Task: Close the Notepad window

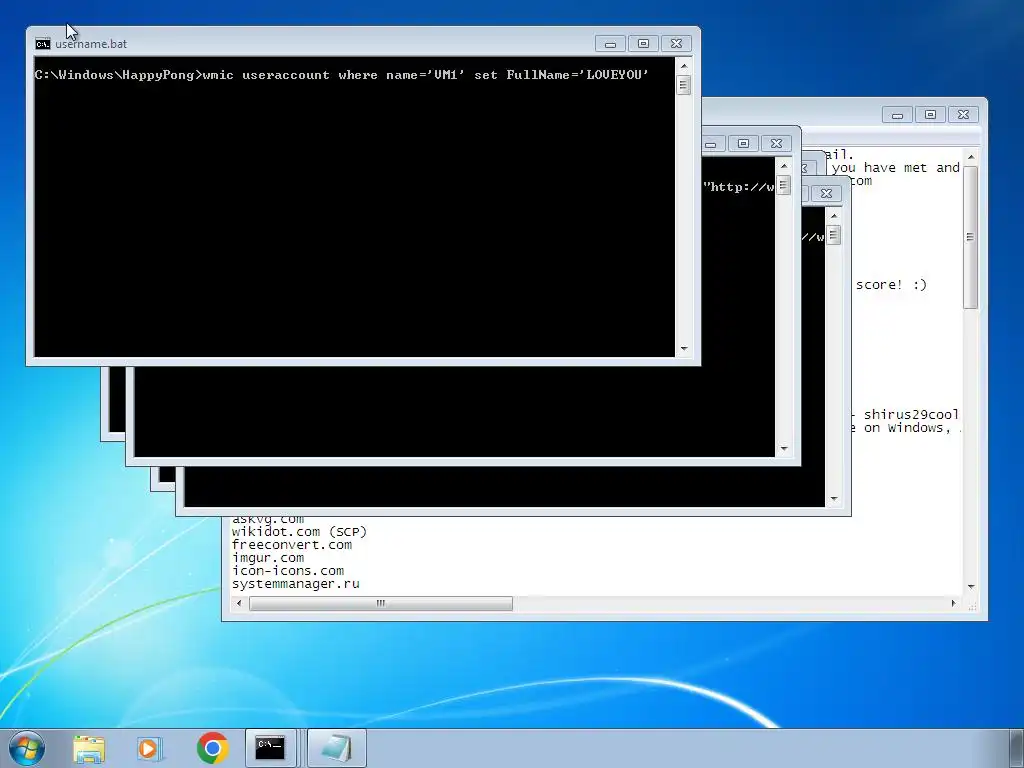Action: point(963,115)
